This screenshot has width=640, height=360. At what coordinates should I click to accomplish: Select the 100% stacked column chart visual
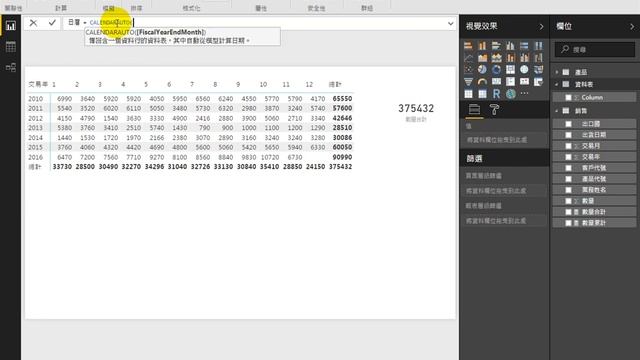coord(538,46)
